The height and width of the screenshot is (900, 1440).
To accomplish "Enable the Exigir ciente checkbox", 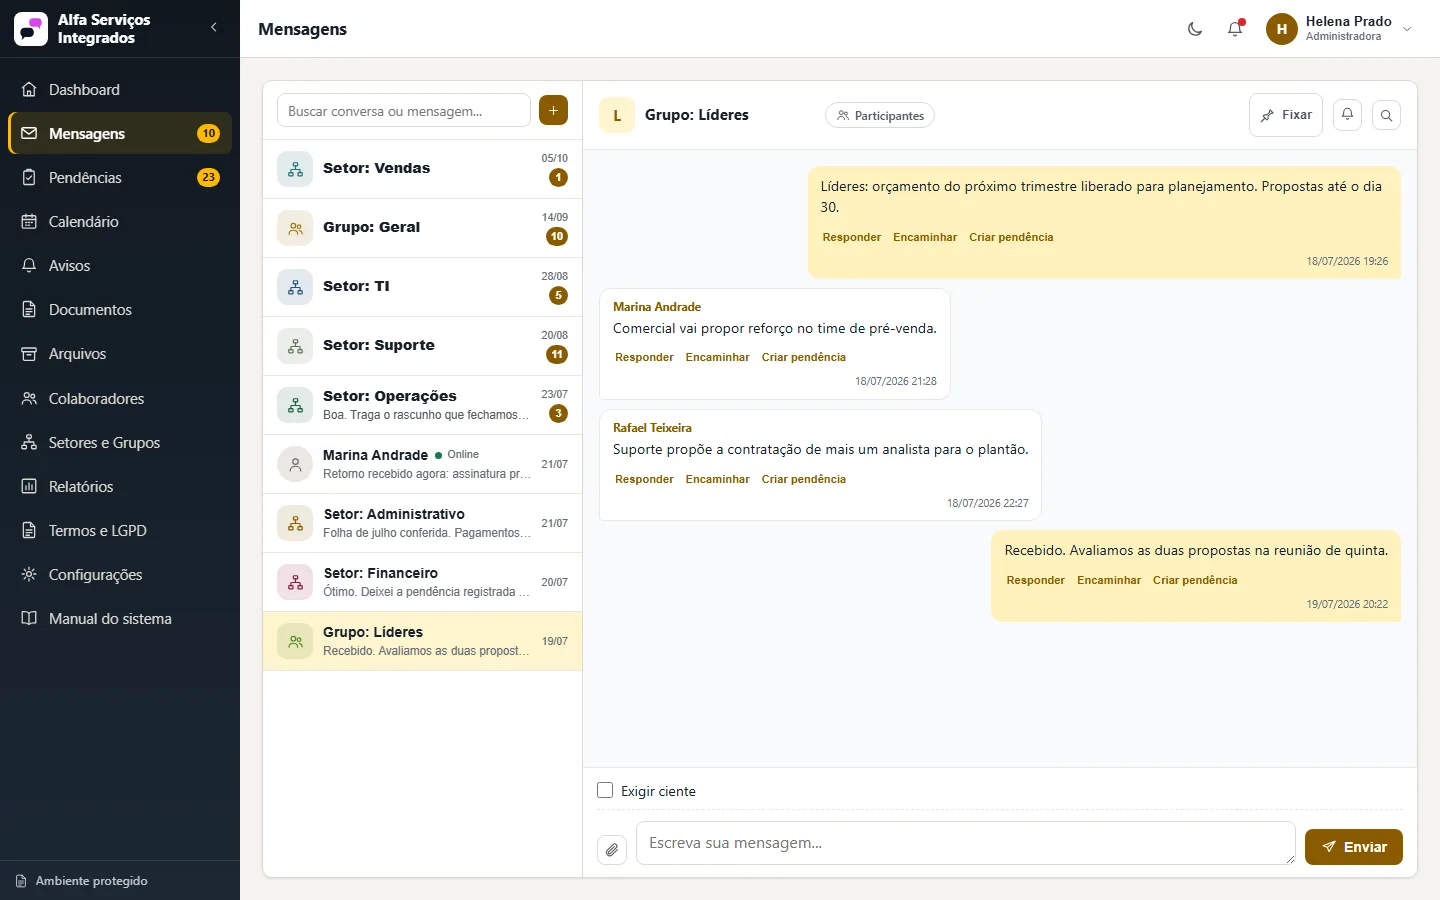I will (x=605, y=790).
